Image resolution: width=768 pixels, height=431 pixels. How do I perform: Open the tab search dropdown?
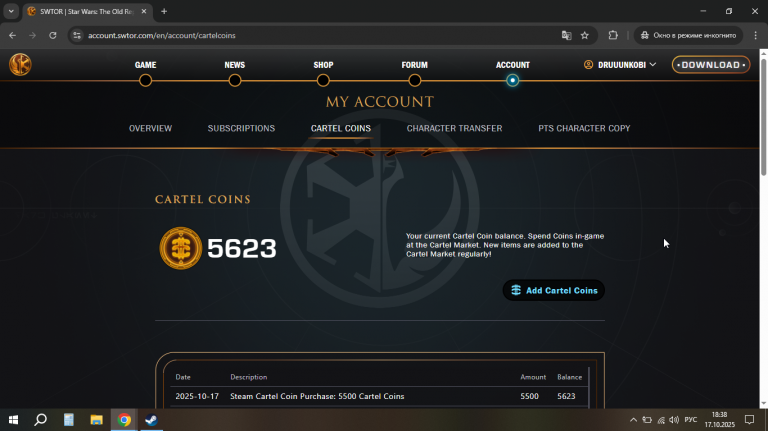click(x=11, y=11)
